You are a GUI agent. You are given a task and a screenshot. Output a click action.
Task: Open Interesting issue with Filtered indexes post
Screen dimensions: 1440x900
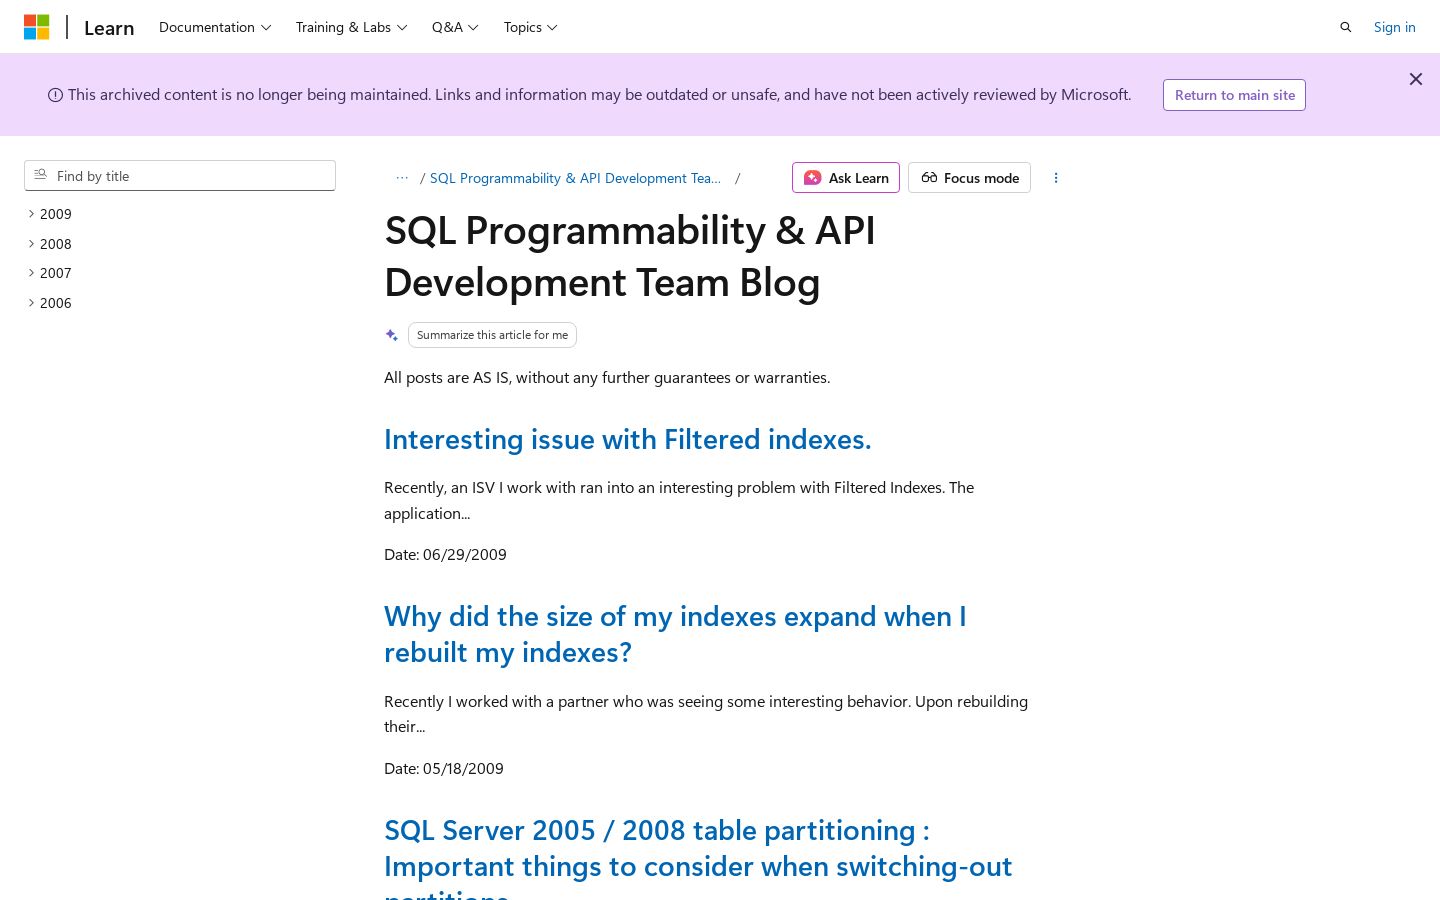pyautogui.click(x=627, y=439)
